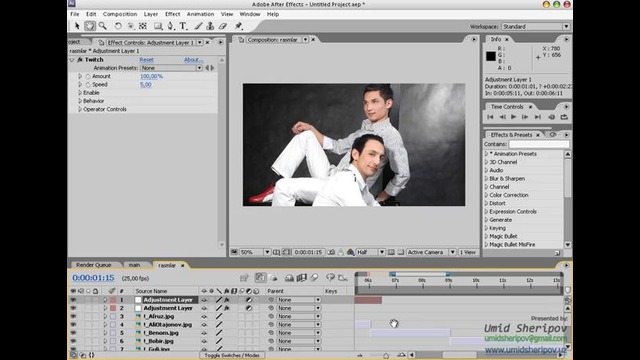Image resolution: width=640 pixels, height=360 pixels.
Task: Toggle visibility of t_Benom.jpg layer
Action: 73,333
